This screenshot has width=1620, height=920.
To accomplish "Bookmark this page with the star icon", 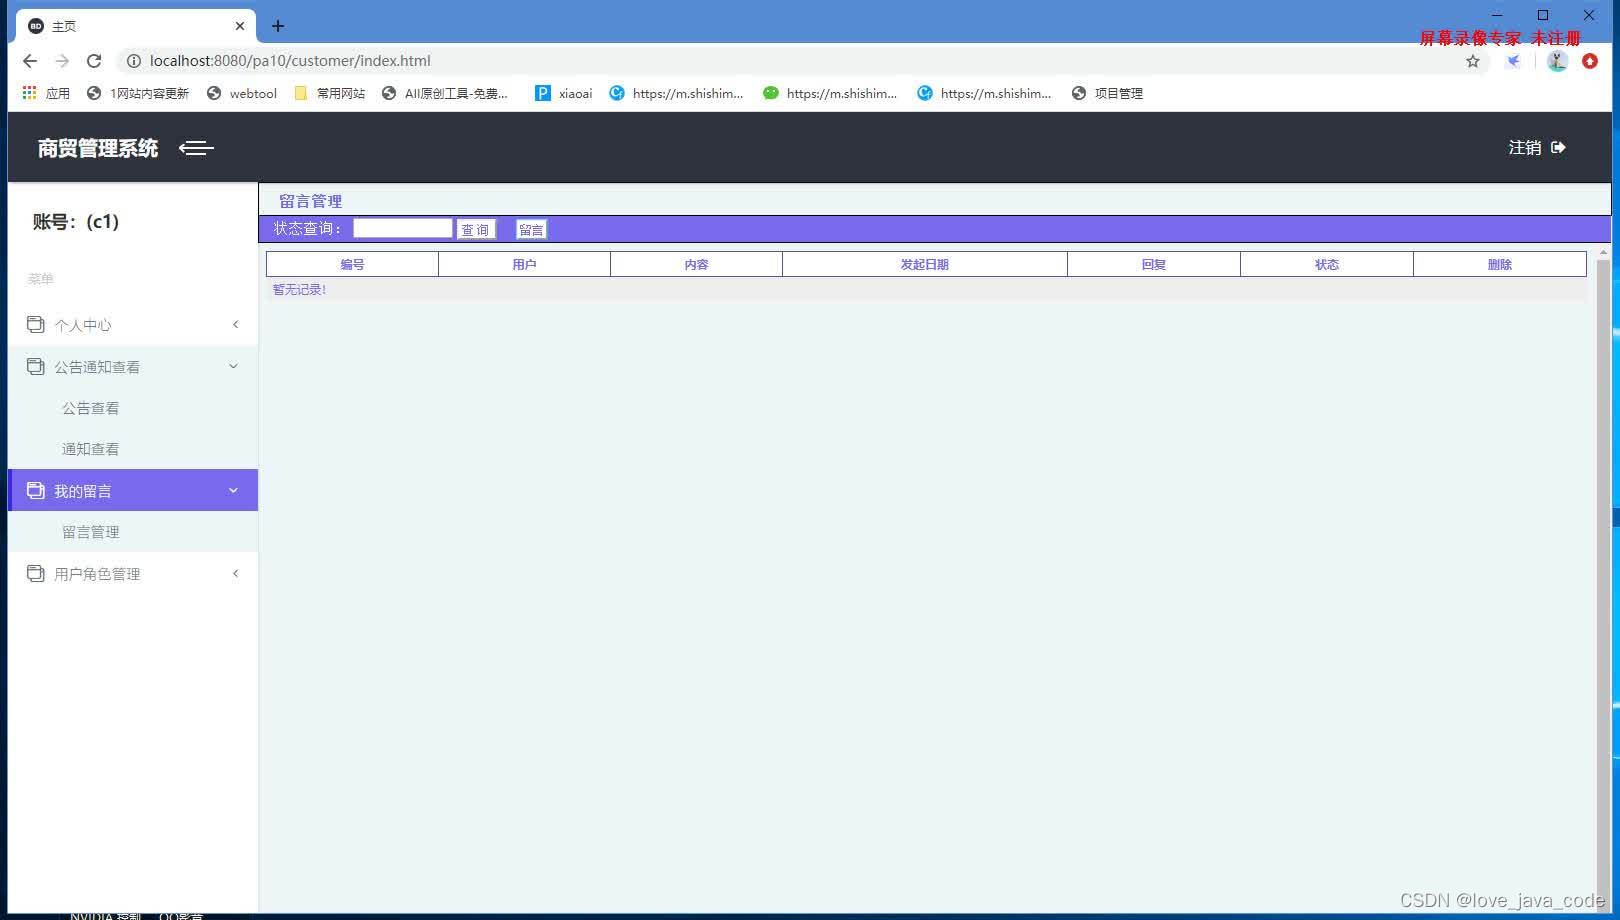I will click(x=1473, y=61).
